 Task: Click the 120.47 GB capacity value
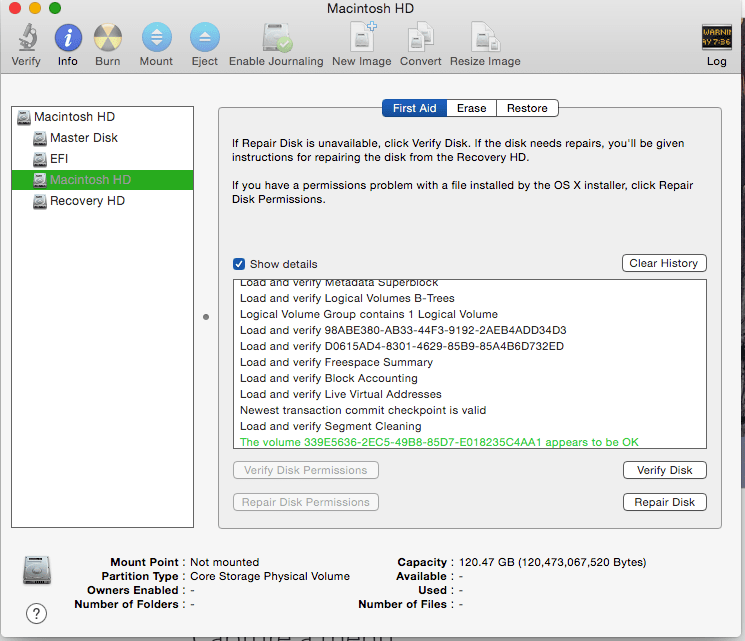click(x=553, y=562)
